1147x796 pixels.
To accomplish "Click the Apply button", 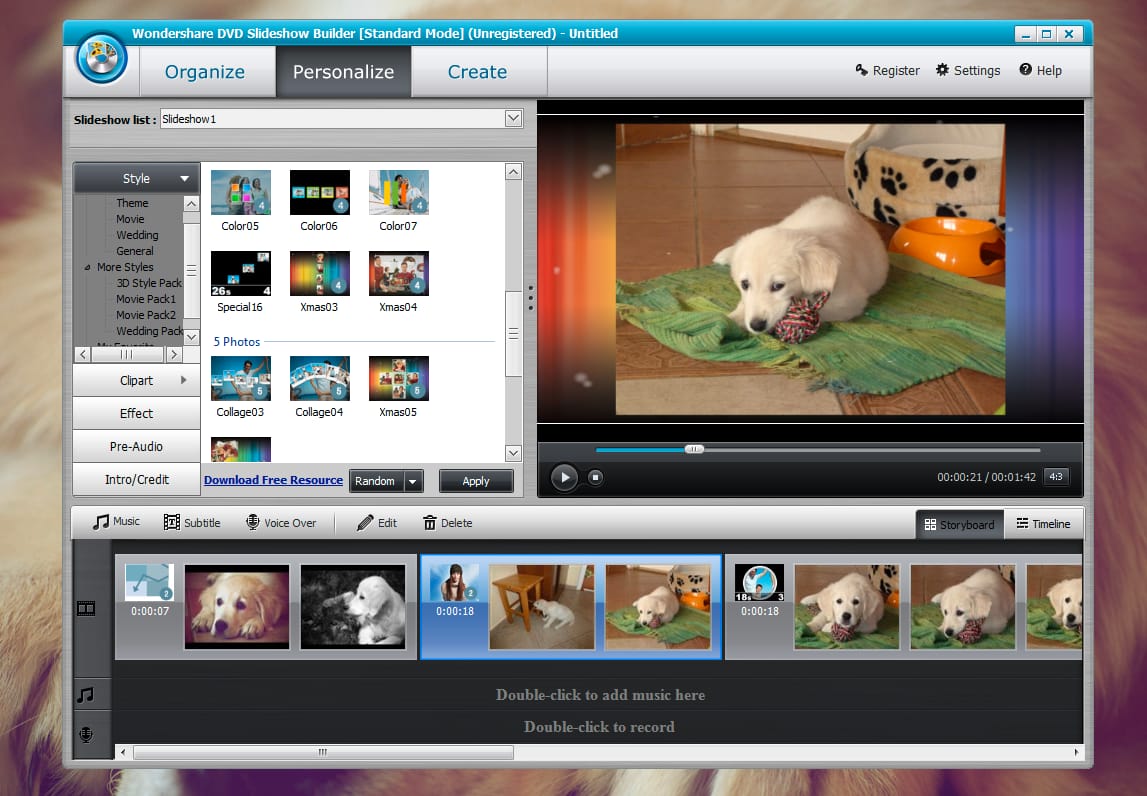I will click(x=475, y=481).
